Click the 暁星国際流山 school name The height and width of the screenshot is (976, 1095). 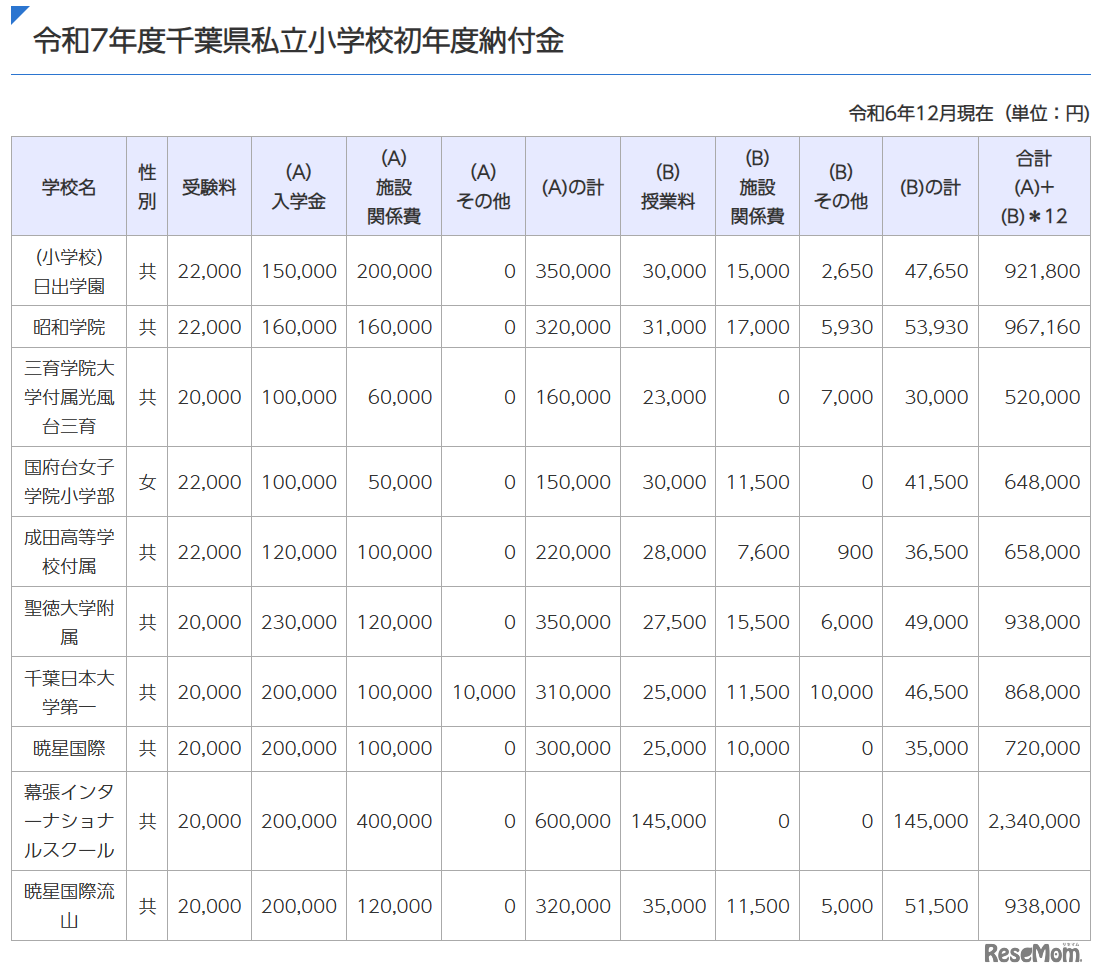click(67, 905)
